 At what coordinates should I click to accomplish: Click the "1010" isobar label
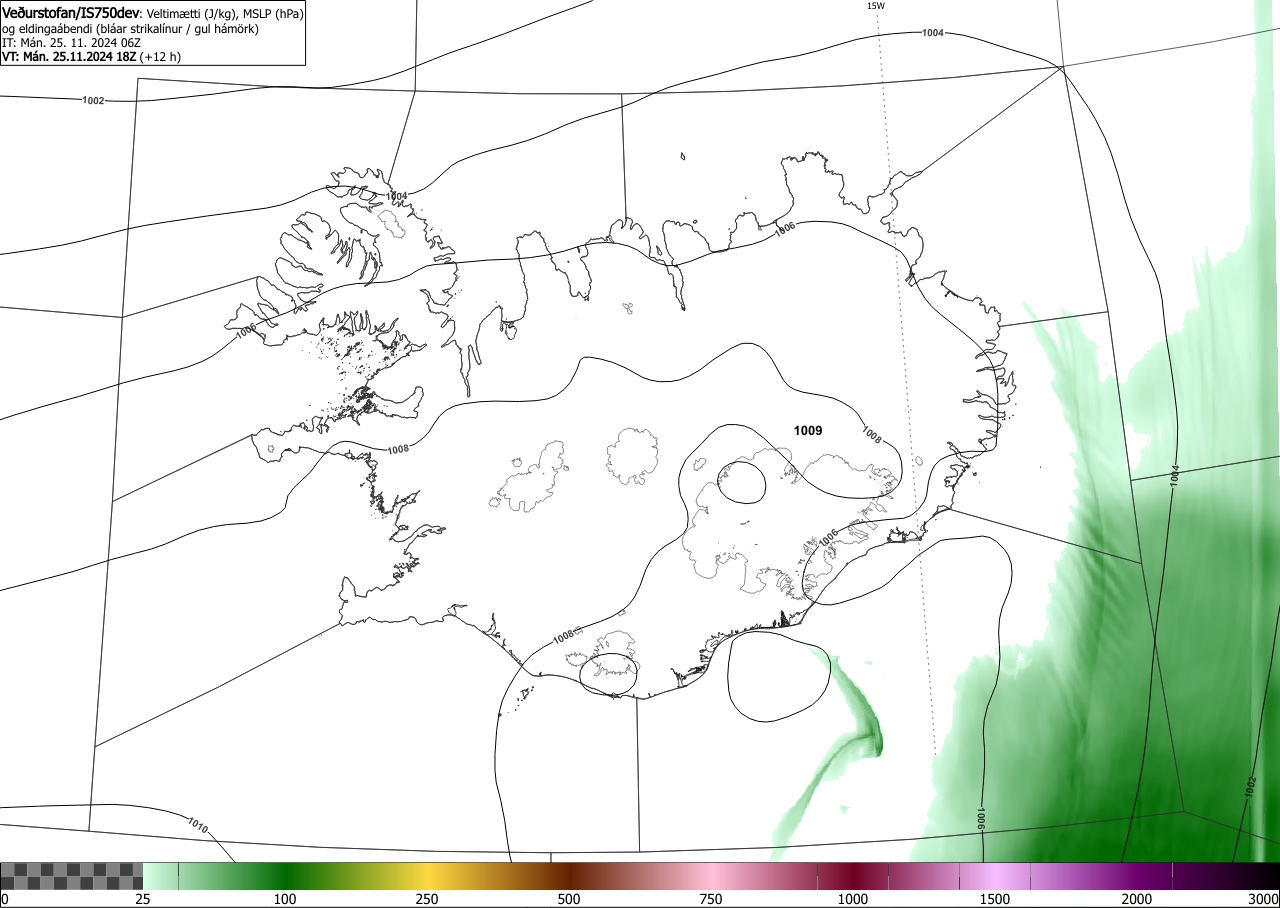pyautogui.click(x=198, y=825)
